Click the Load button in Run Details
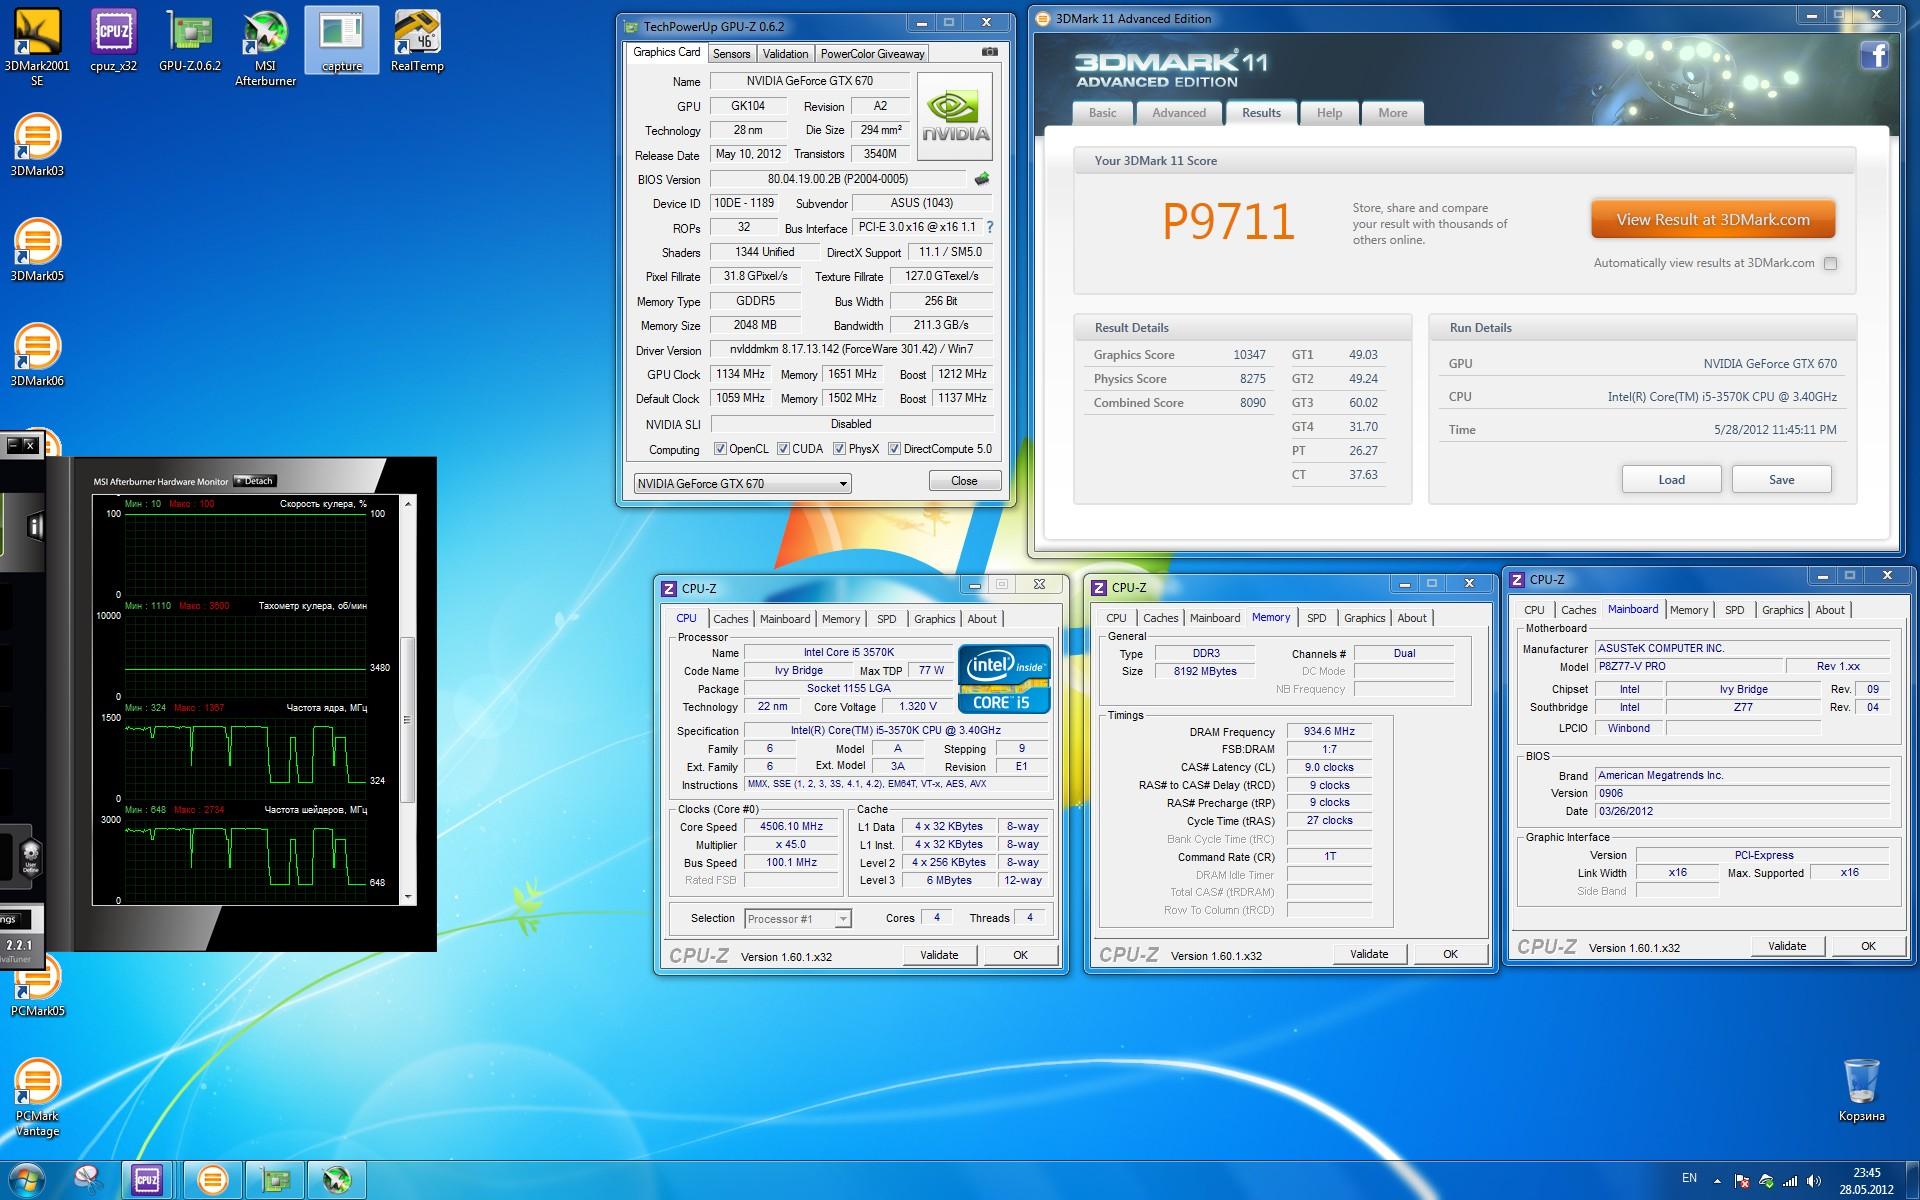This screenshot has height=1200, width=1920. click(x=1671, y=480)
